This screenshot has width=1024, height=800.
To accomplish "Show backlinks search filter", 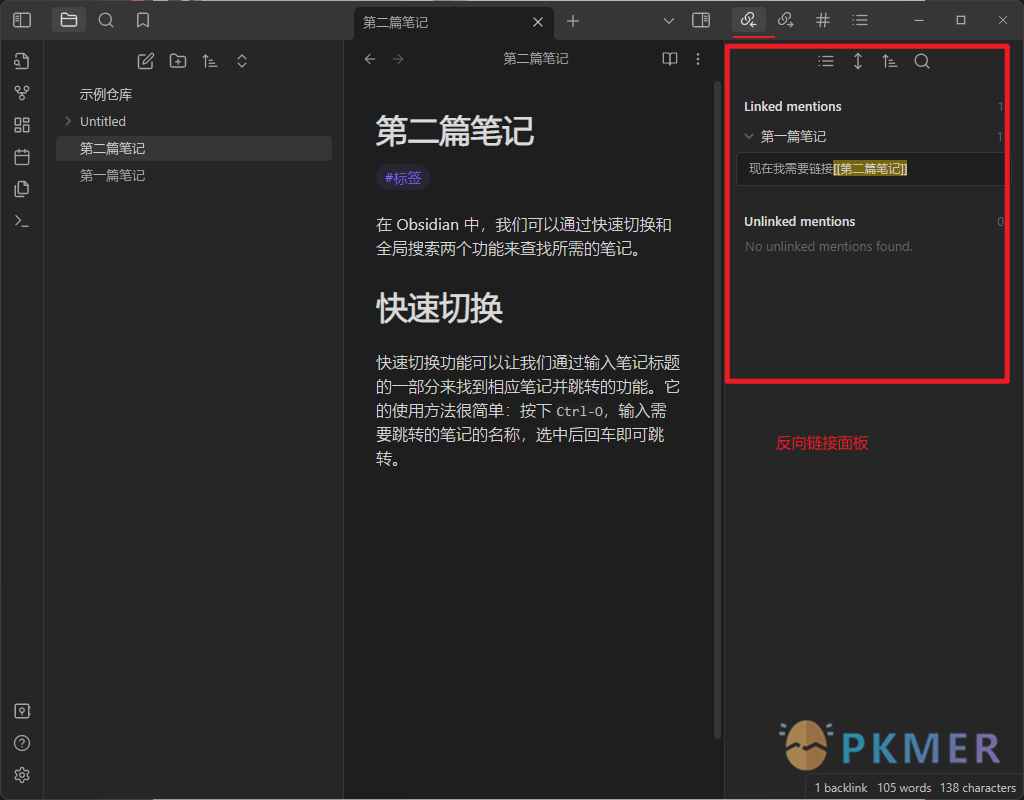I will click(x=921, y=61).
